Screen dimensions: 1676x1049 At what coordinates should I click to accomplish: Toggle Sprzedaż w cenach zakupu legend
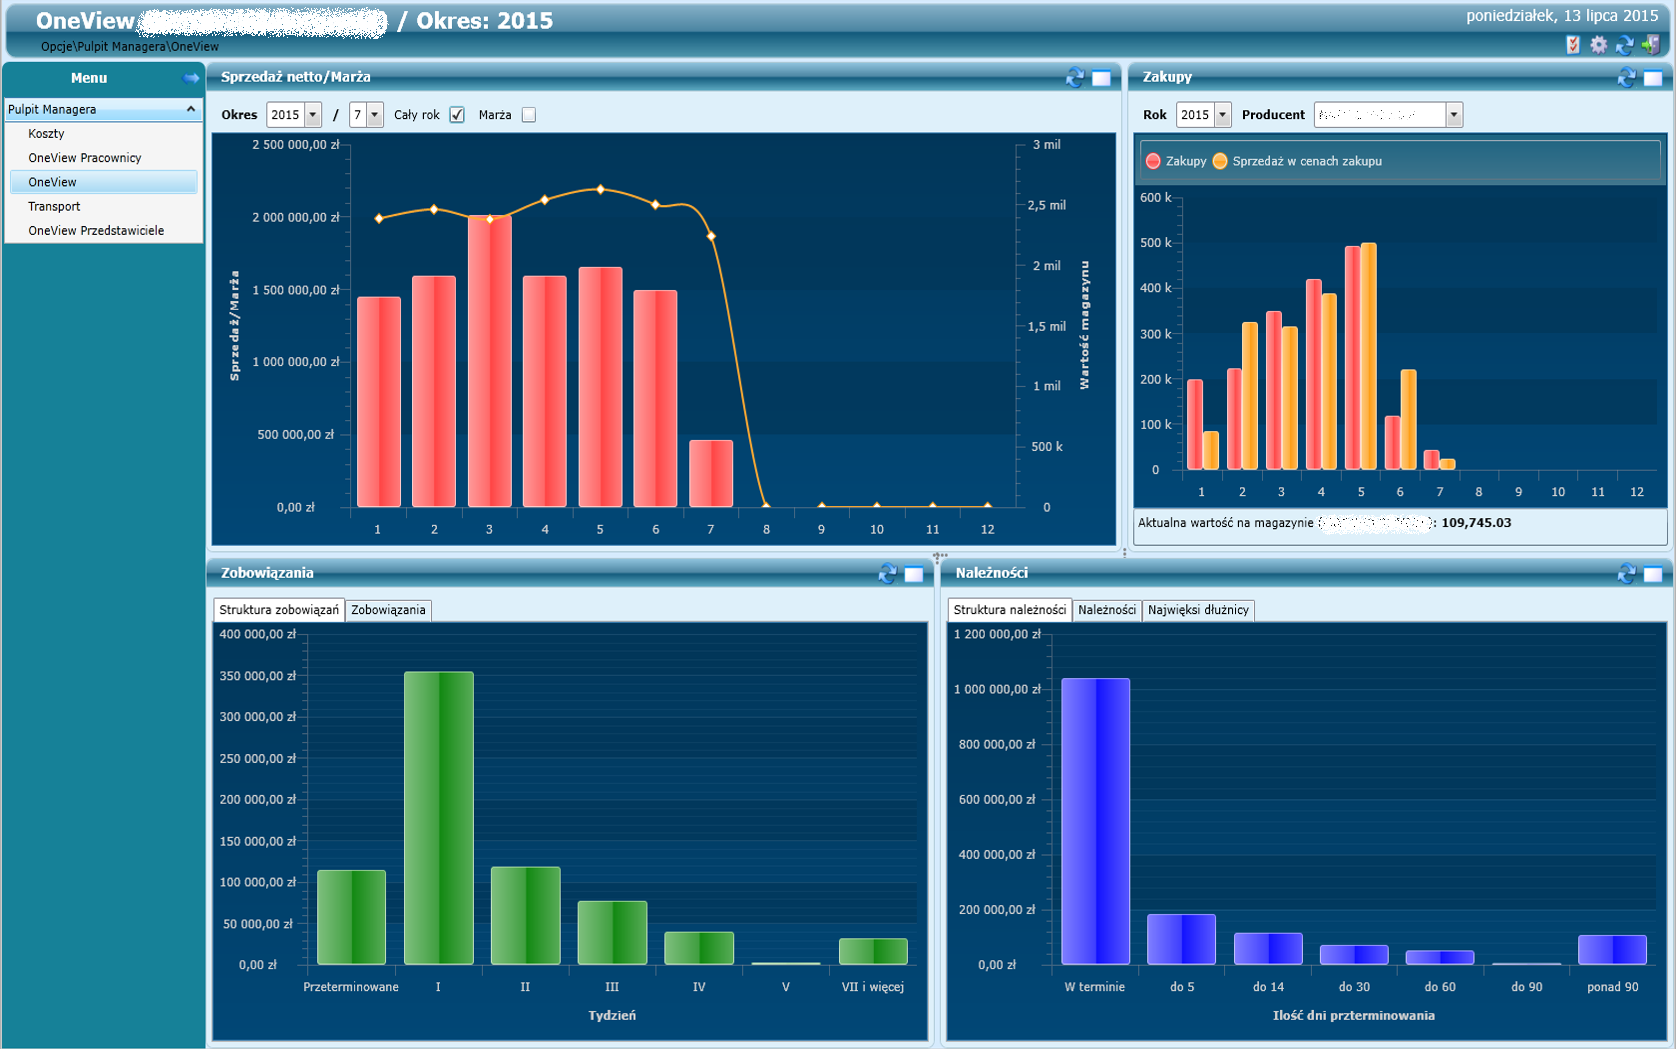(x=1297, y=161)
